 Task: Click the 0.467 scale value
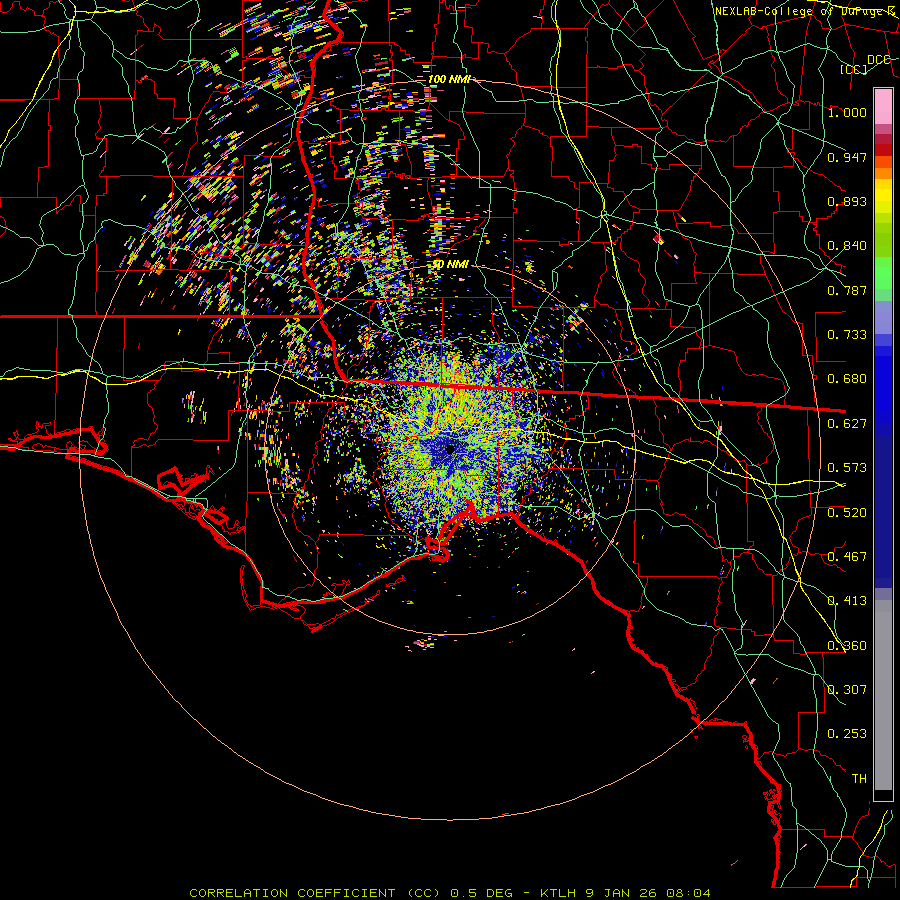[x=847, y=557]
